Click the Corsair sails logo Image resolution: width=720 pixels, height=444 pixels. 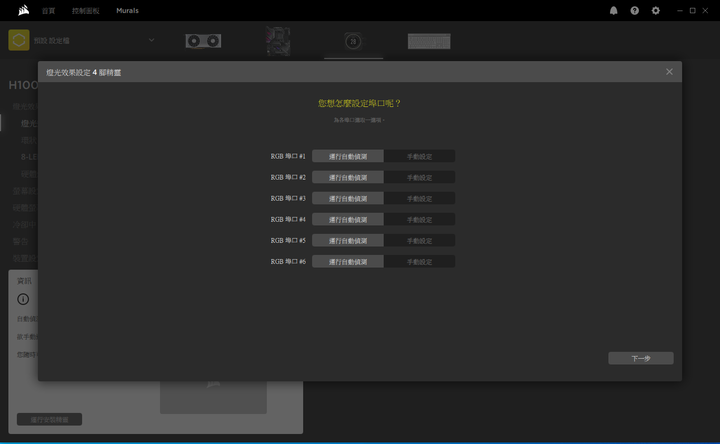pyautogui.click(x=23, y=10)
